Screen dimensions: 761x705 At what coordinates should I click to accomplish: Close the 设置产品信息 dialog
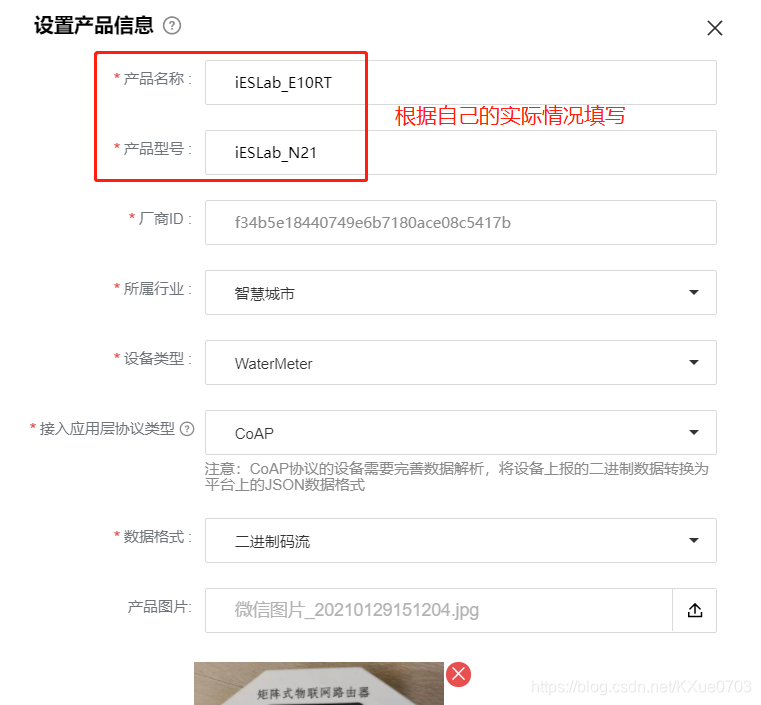pos(714,28)
